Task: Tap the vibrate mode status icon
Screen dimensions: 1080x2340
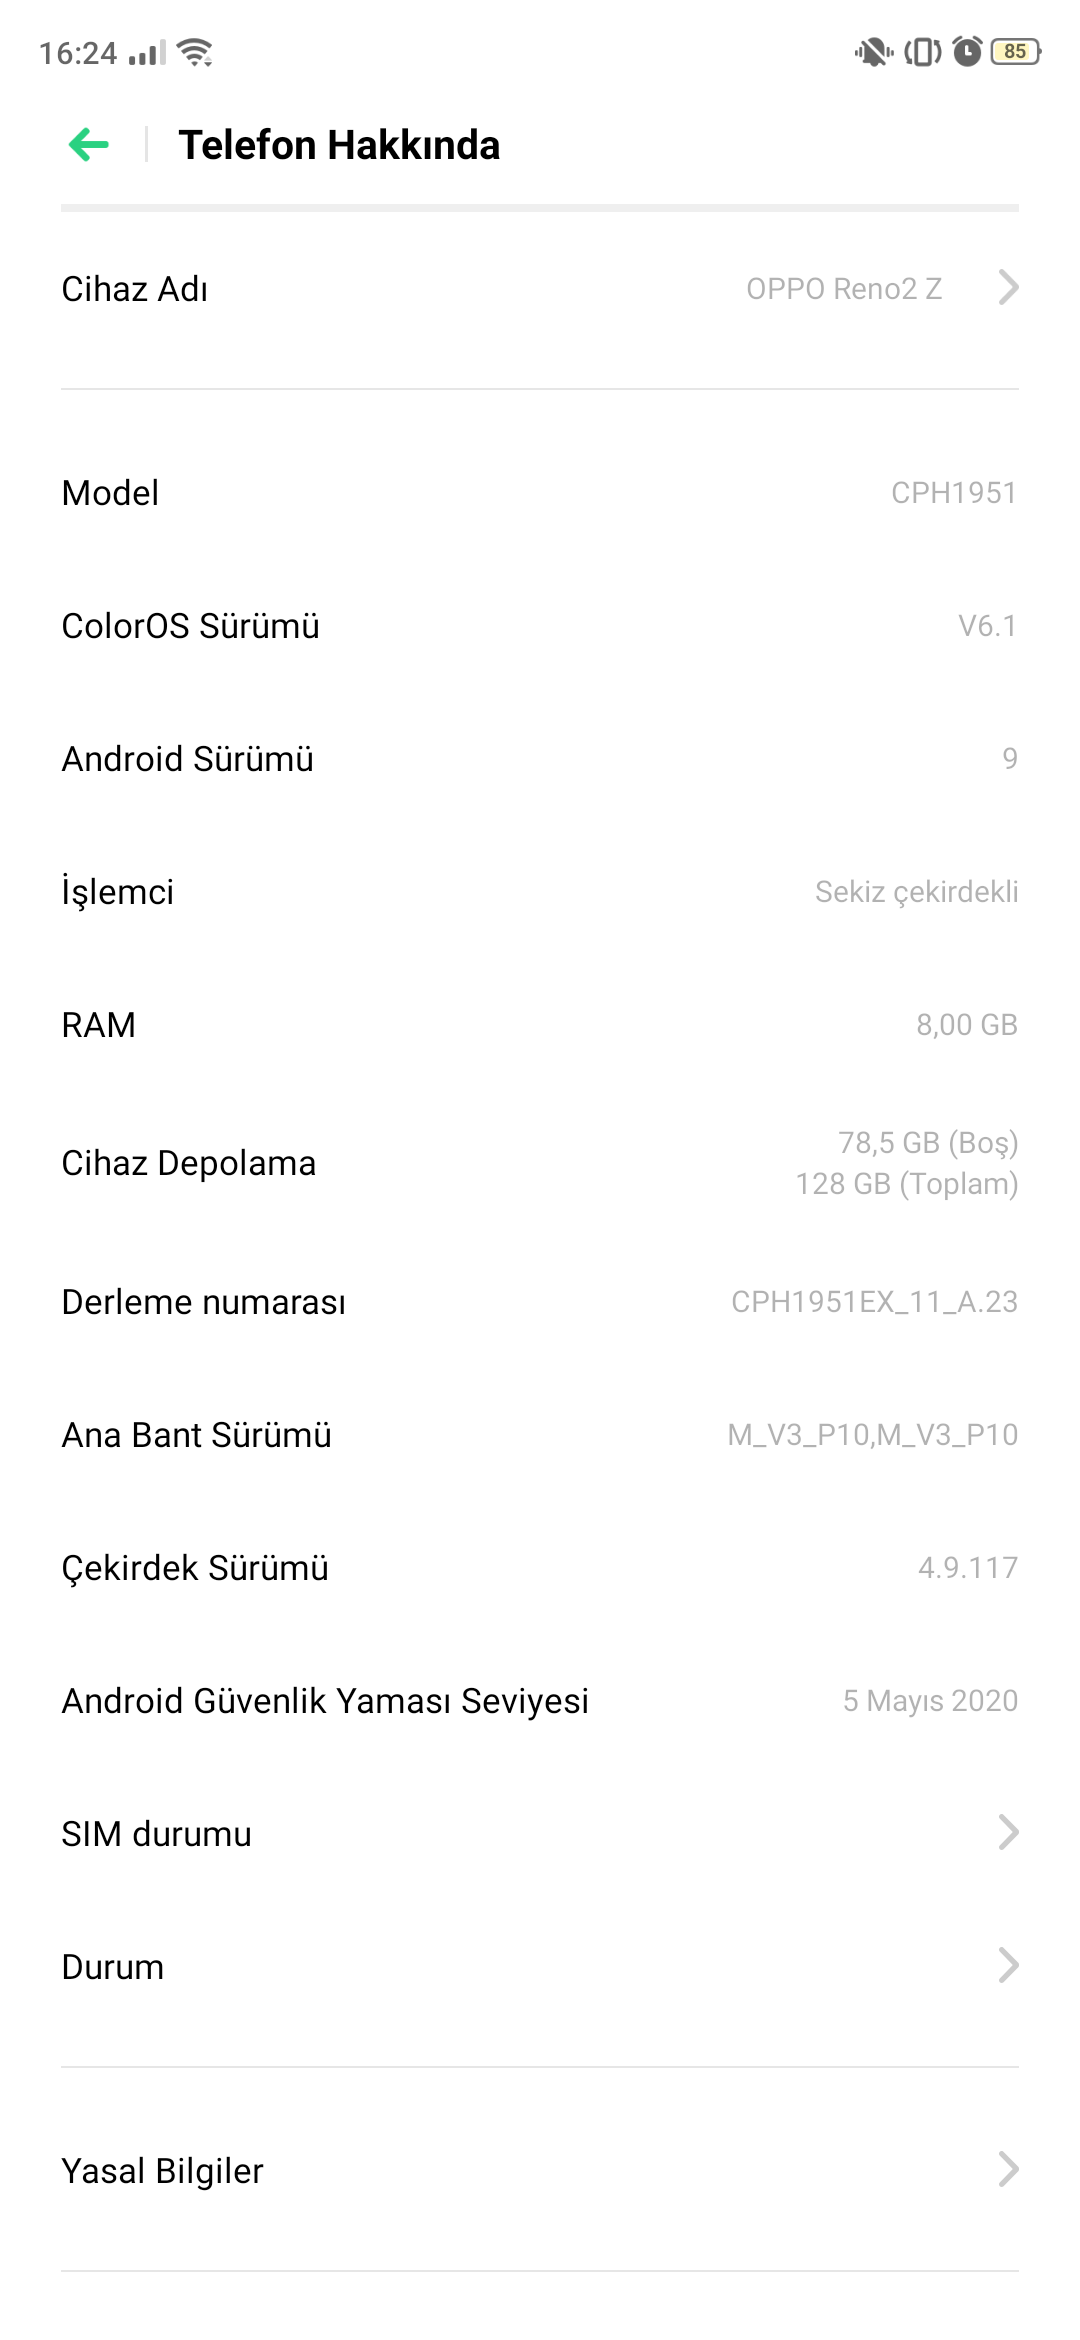Action: [x=922, y=51]
